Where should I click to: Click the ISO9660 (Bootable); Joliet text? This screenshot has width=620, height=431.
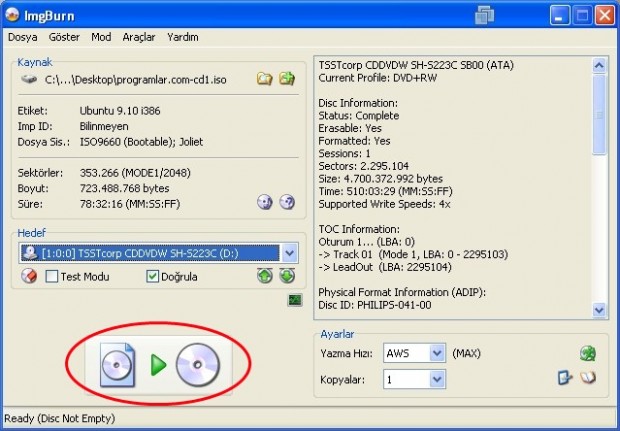point(141,142)
